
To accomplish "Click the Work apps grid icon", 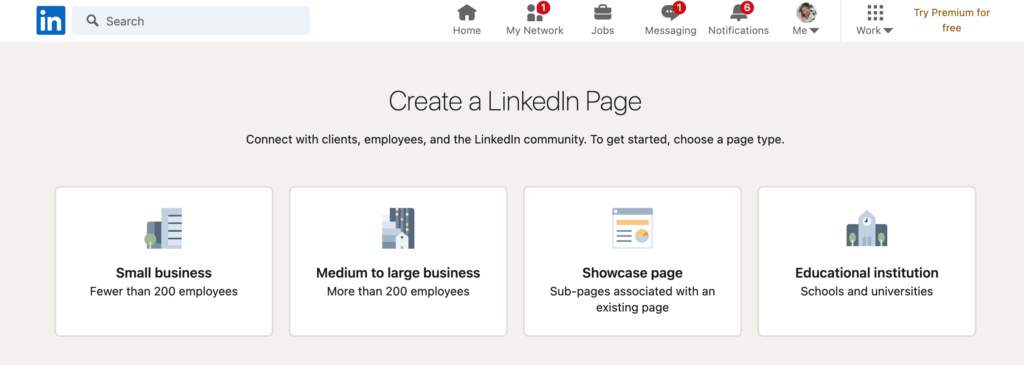I will pos(875,12).
